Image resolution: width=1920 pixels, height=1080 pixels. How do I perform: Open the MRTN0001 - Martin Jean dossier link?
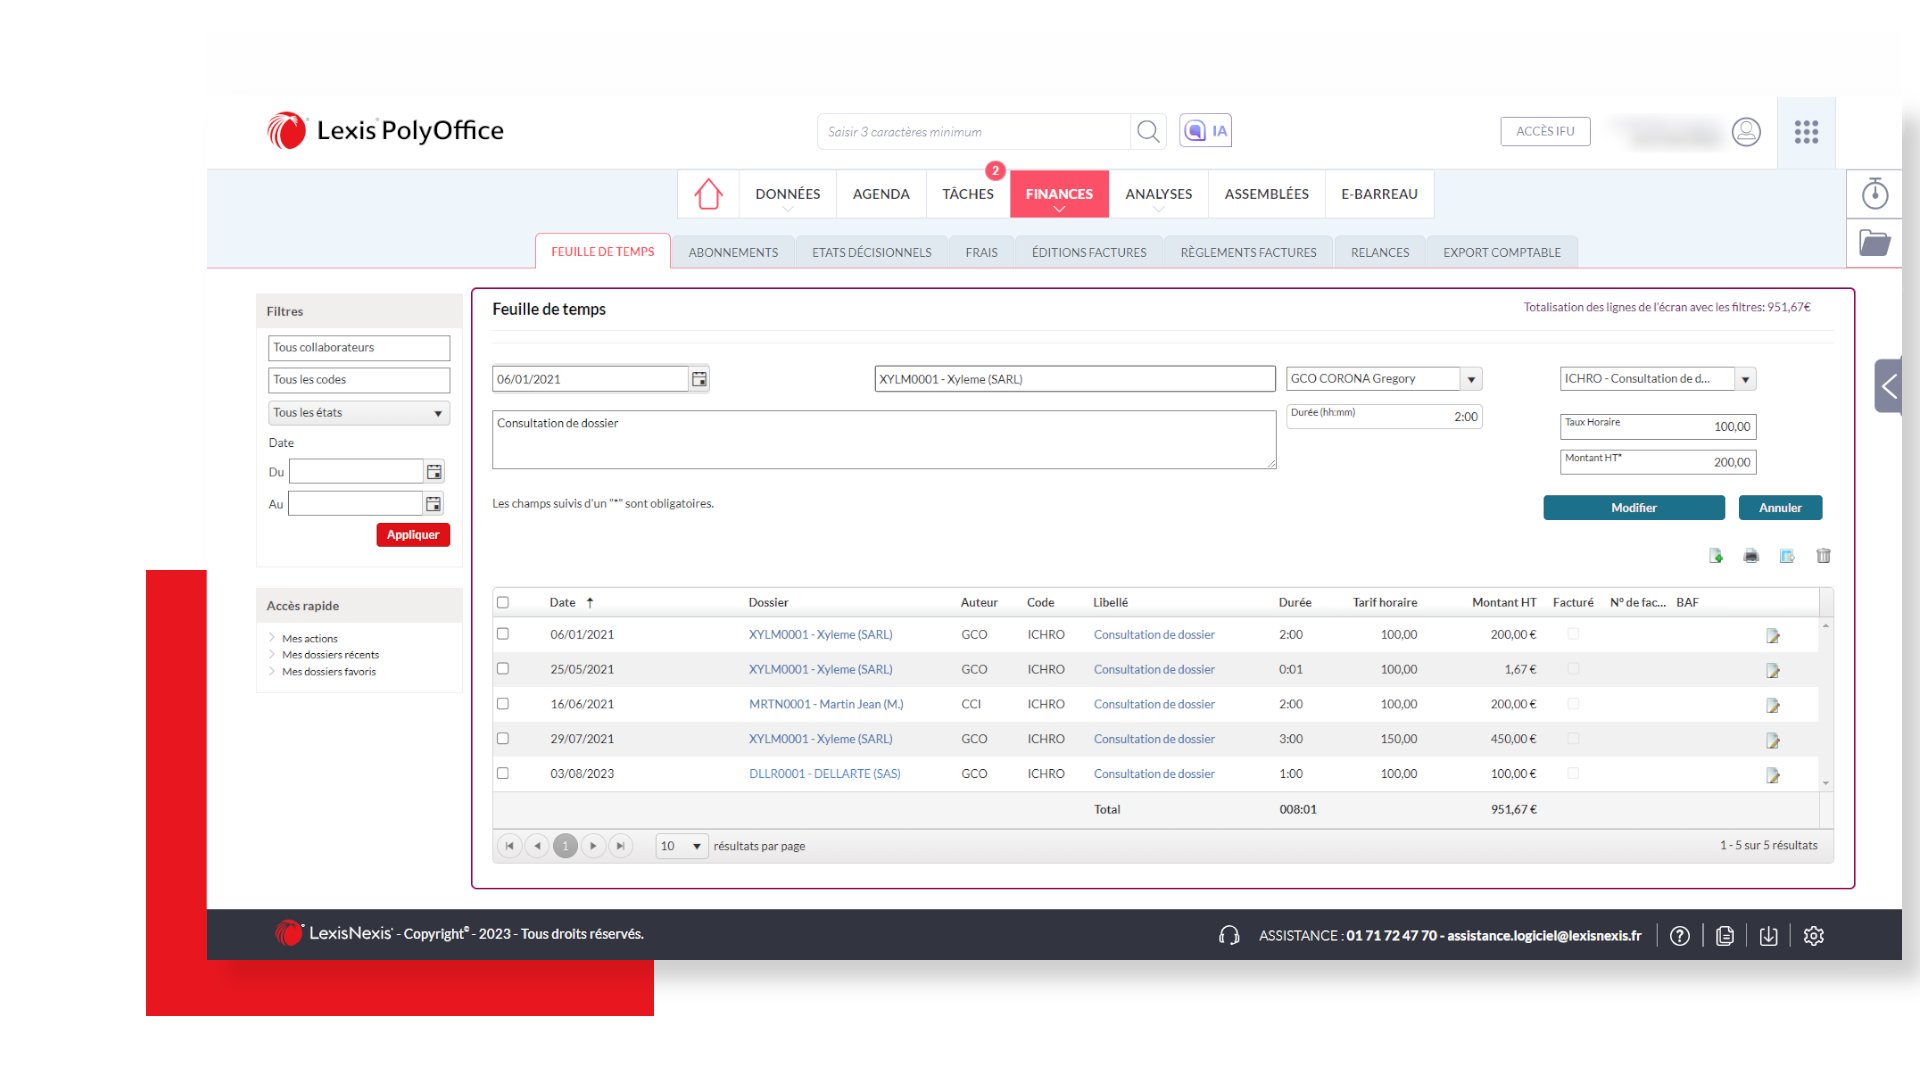[x=826, y=704]
